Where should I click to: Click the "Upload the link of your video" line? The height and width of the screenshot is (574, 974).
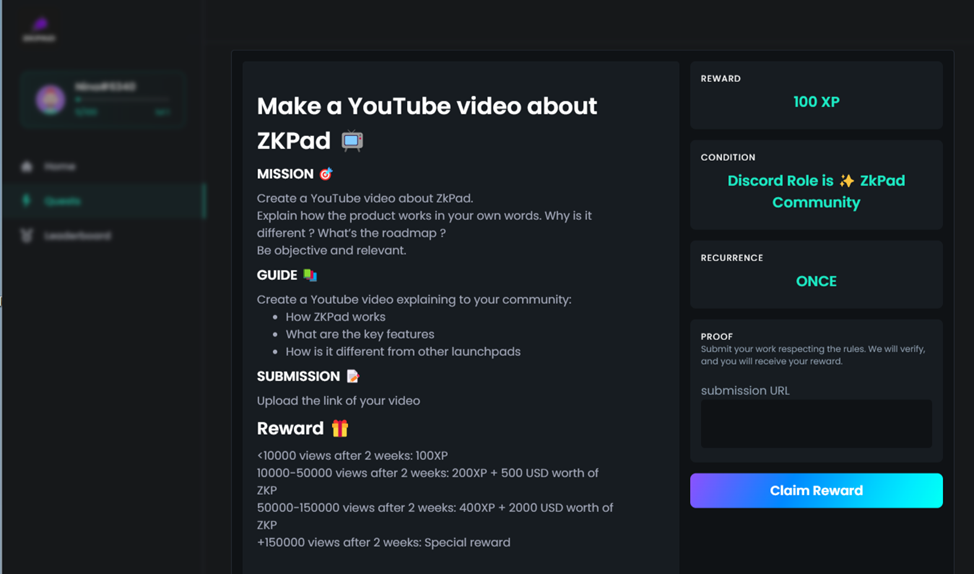click(339, 401)
